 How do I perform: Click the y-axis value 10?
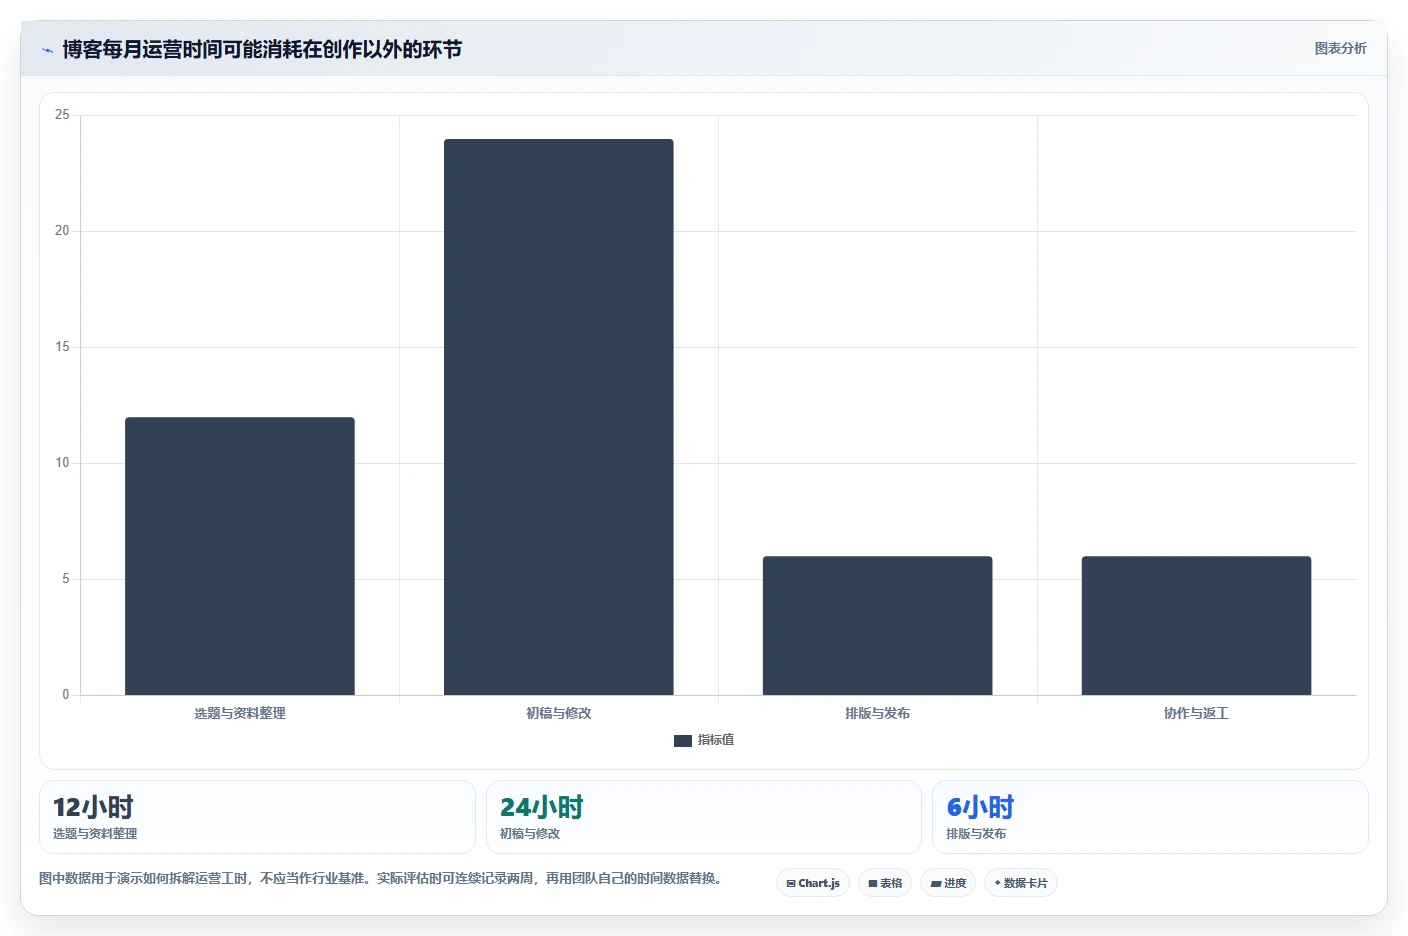[x=62, y=463]
